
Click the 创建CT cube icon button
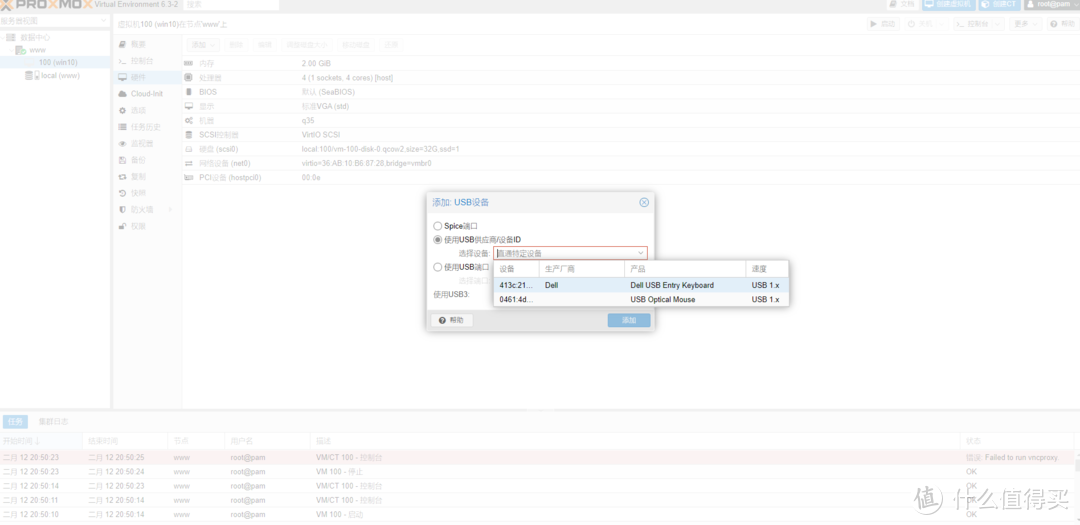[x=986, y=5]
